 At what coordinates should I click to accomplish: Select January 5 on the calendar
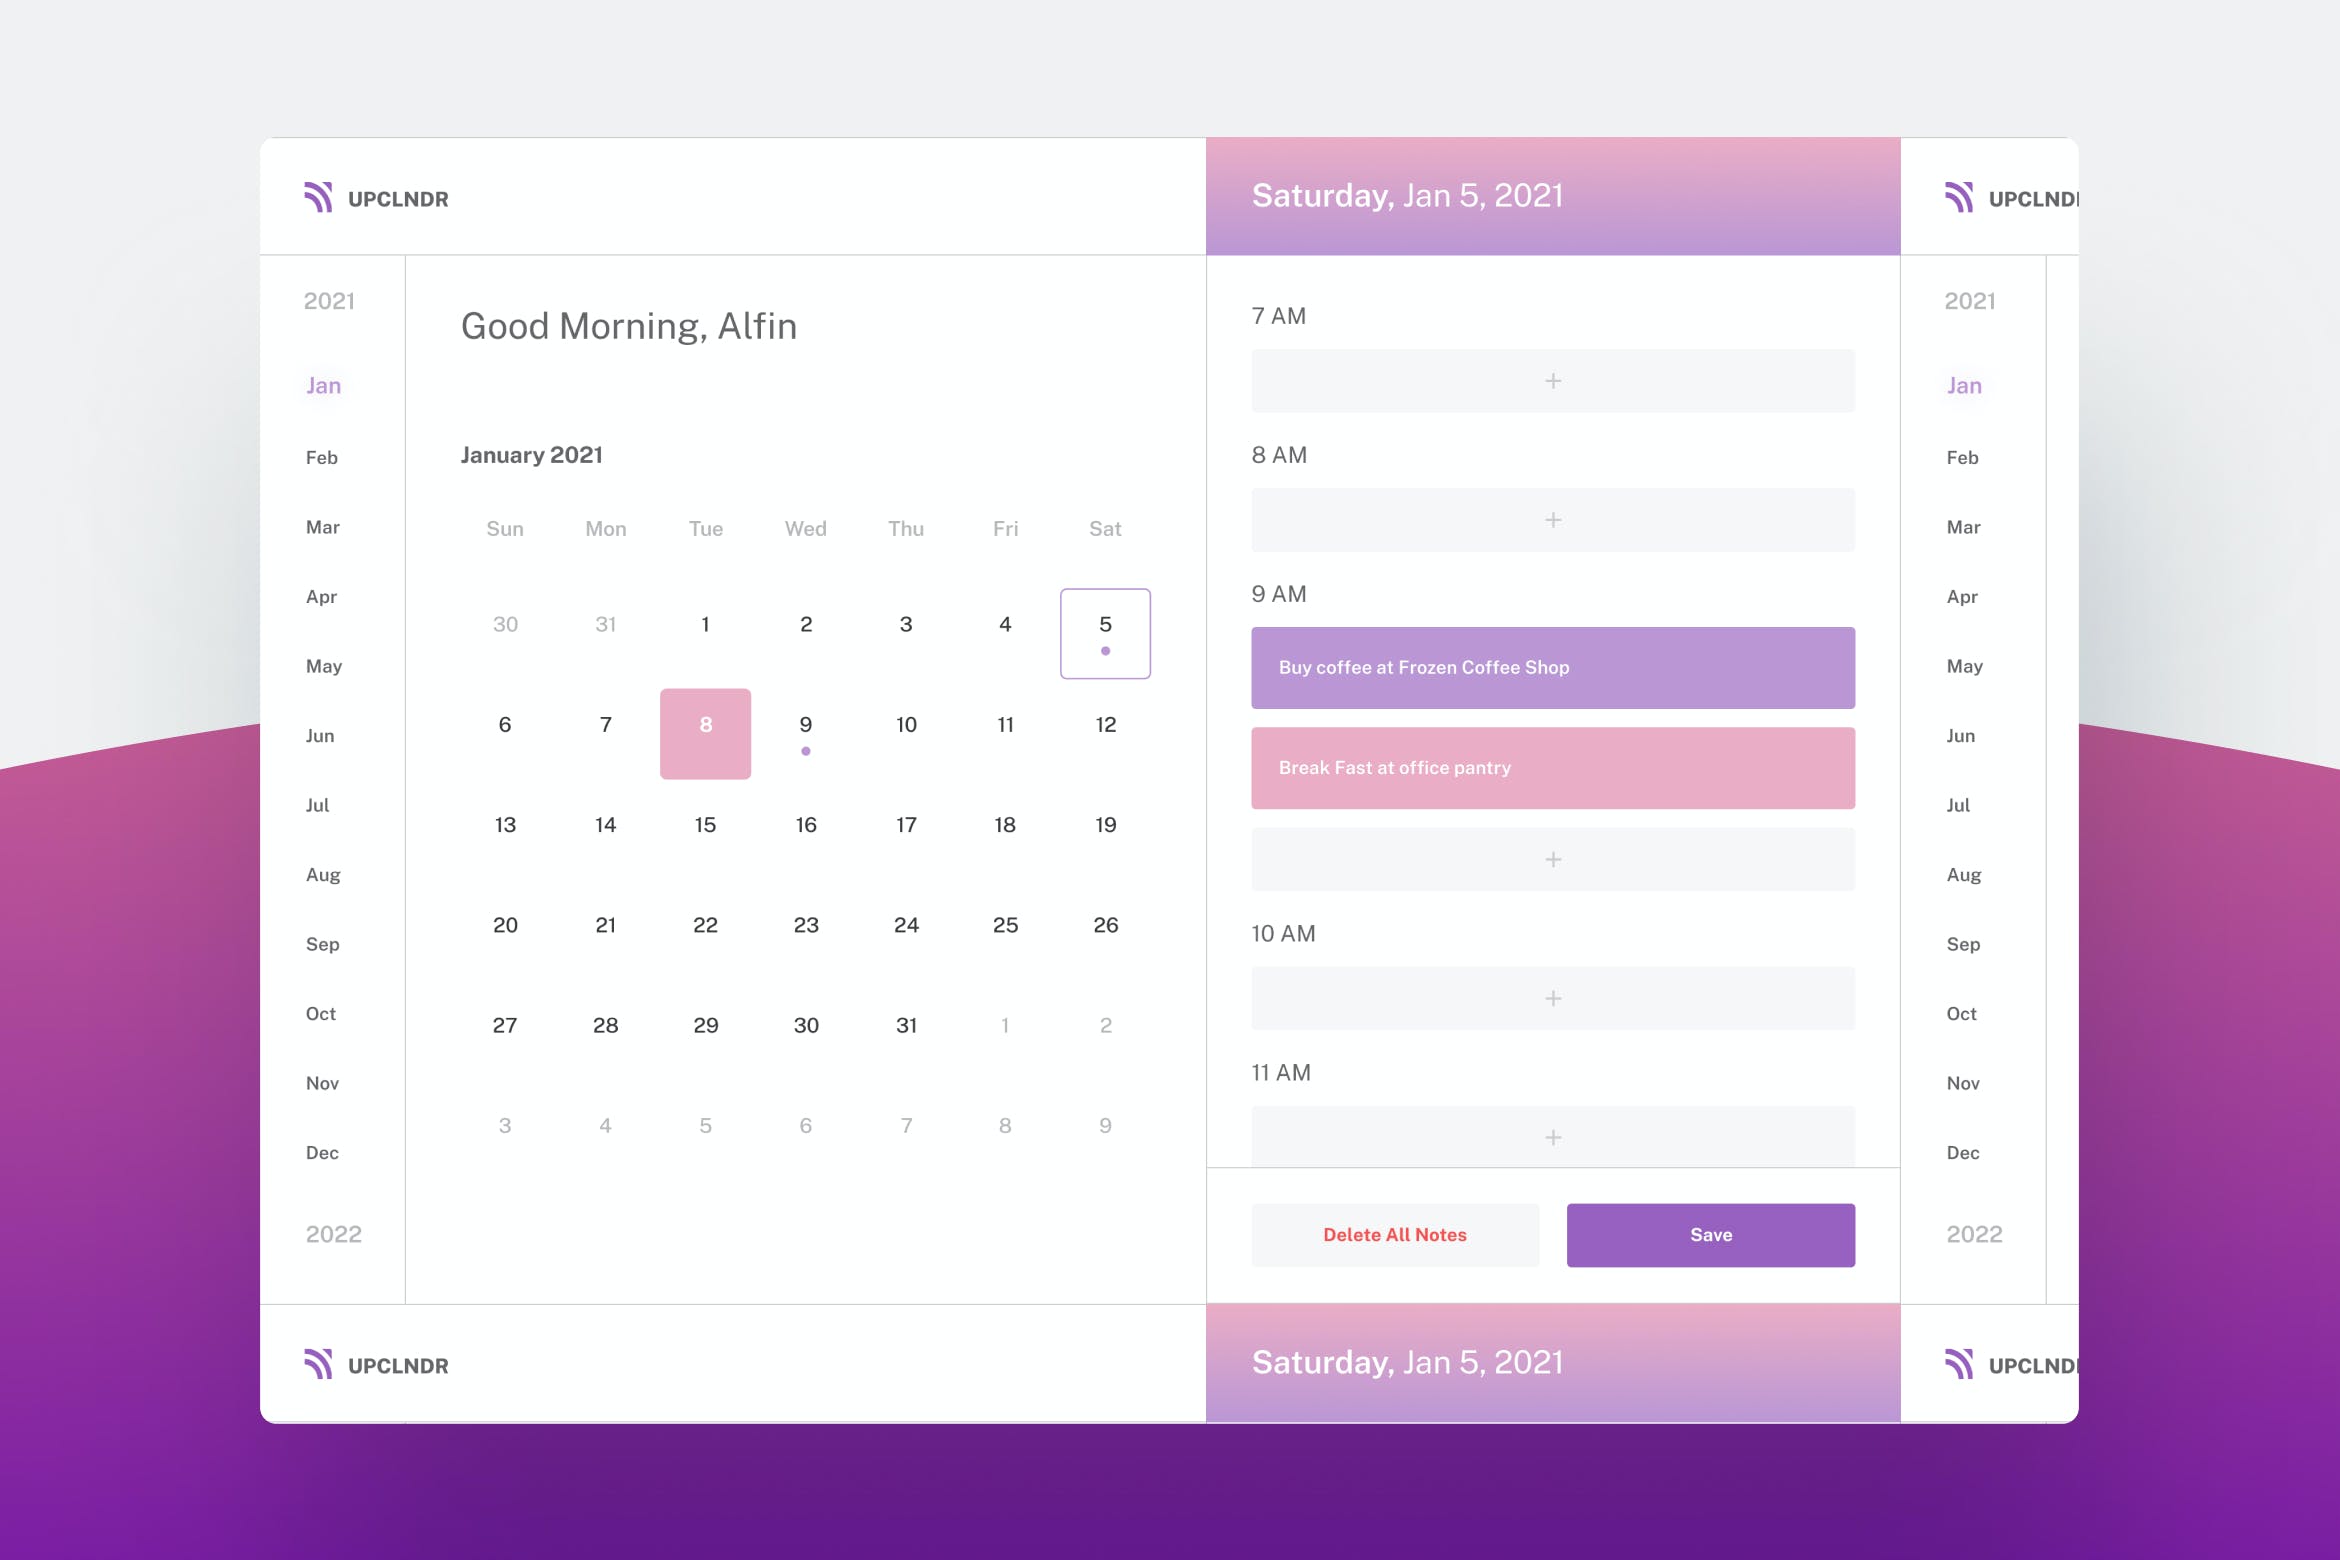pos(1104,632)
